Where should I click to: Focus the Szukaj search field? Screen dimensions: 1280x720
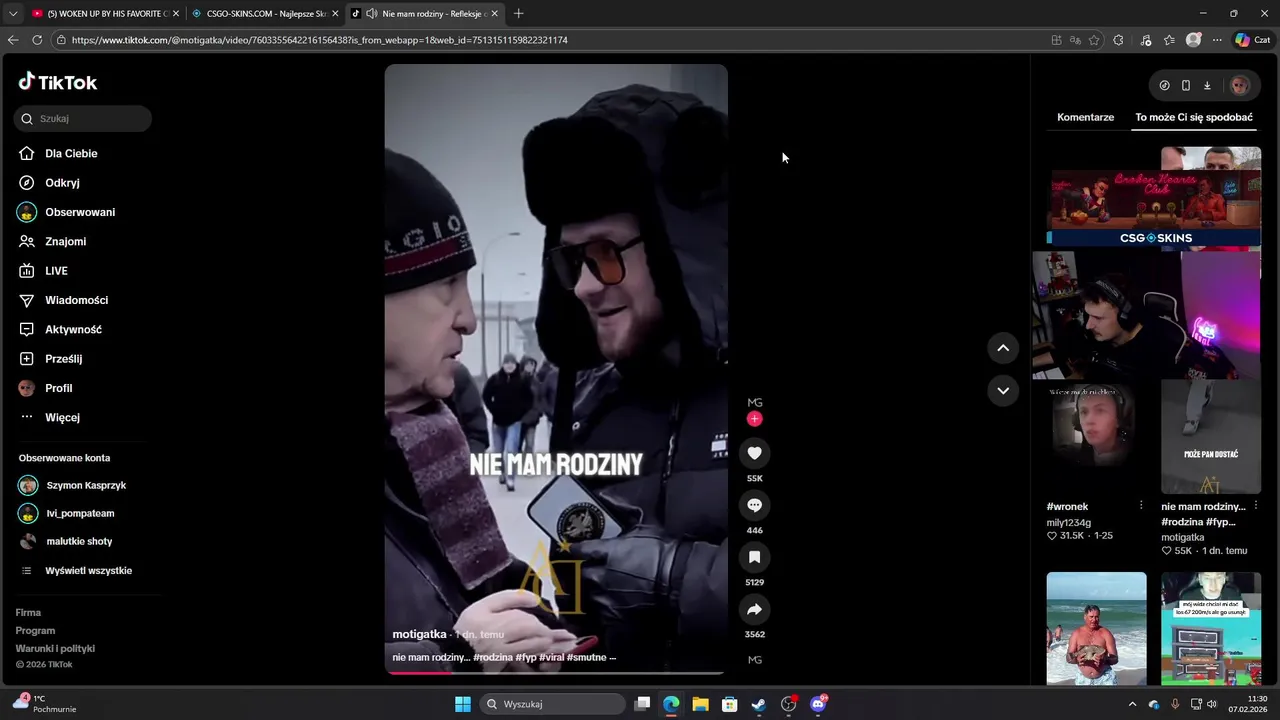coord(83,118)
